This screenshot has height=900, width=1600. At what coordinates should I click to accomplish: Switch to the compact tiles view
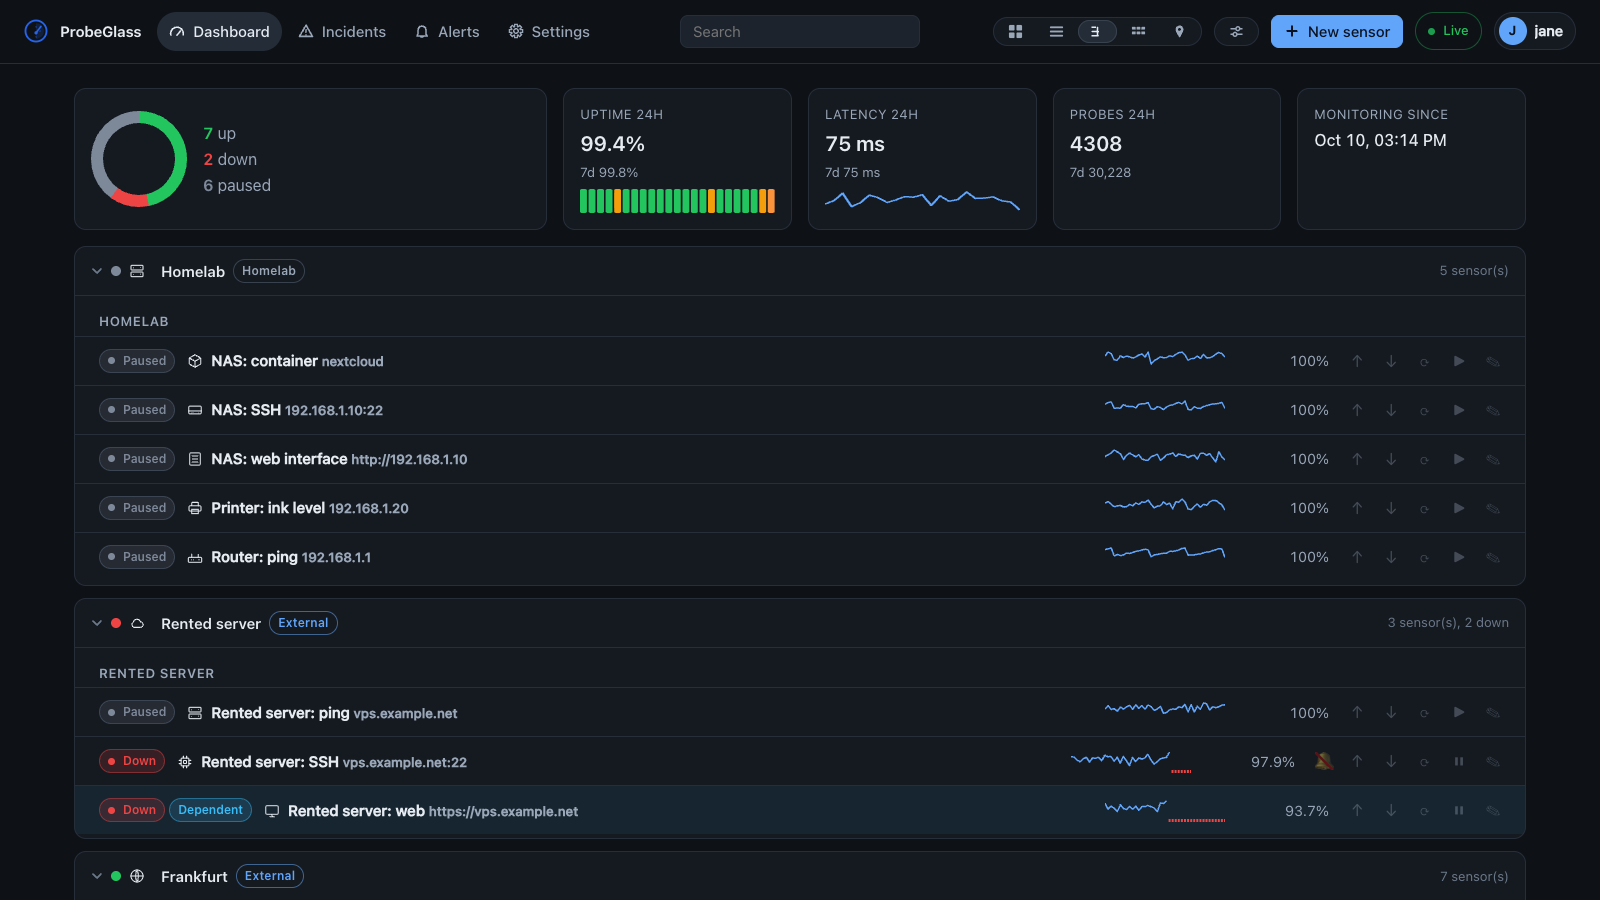[1138, 32]
